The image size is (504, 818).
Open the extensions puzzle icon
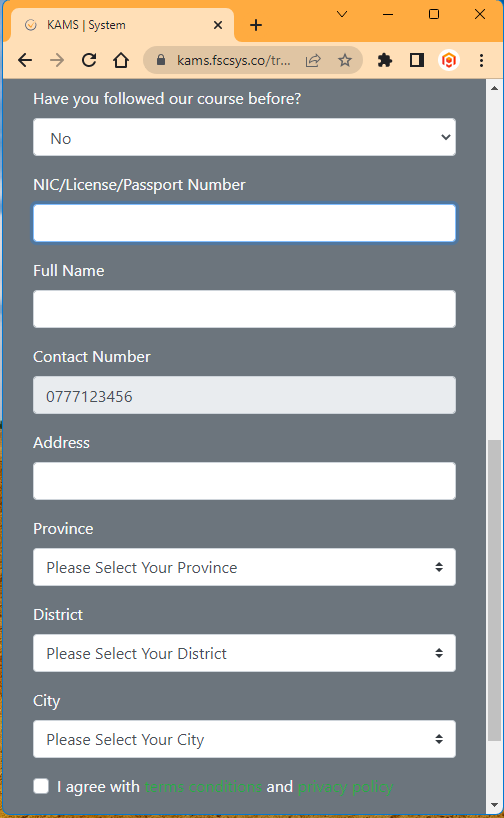(385, 61)
